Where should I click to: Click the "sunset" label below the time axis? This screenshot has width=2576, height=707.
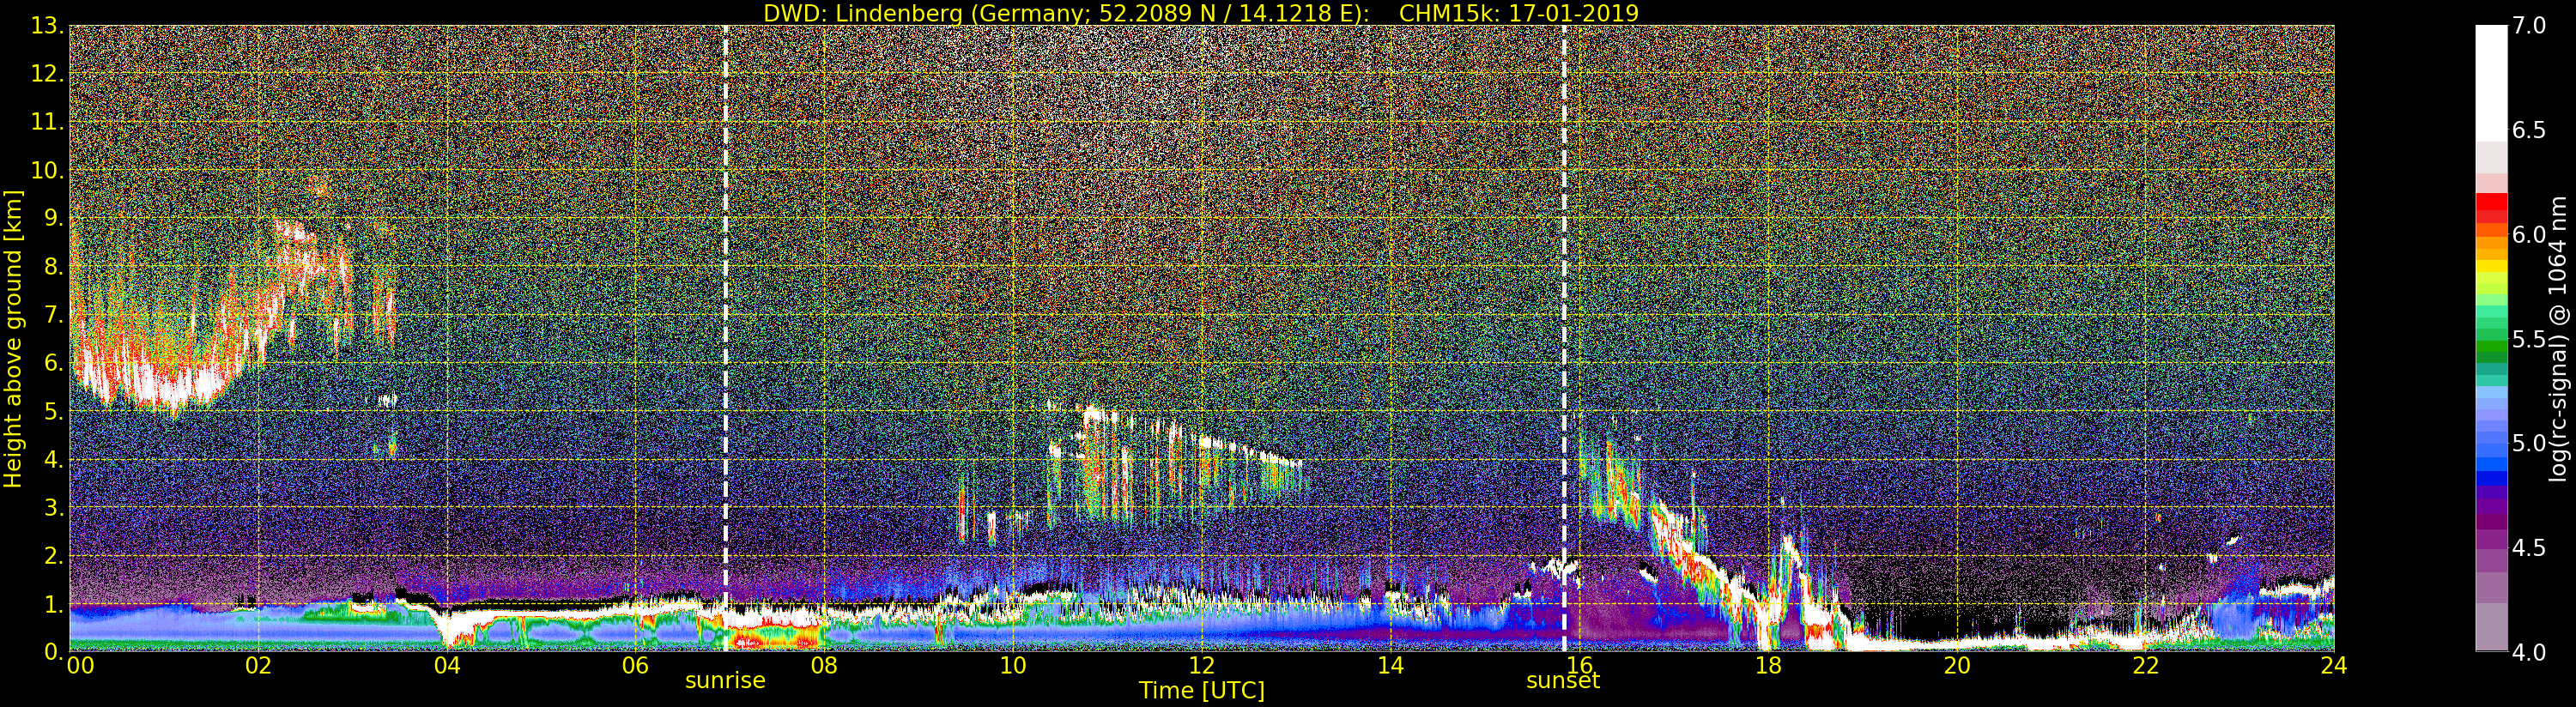pos(1563,681)
